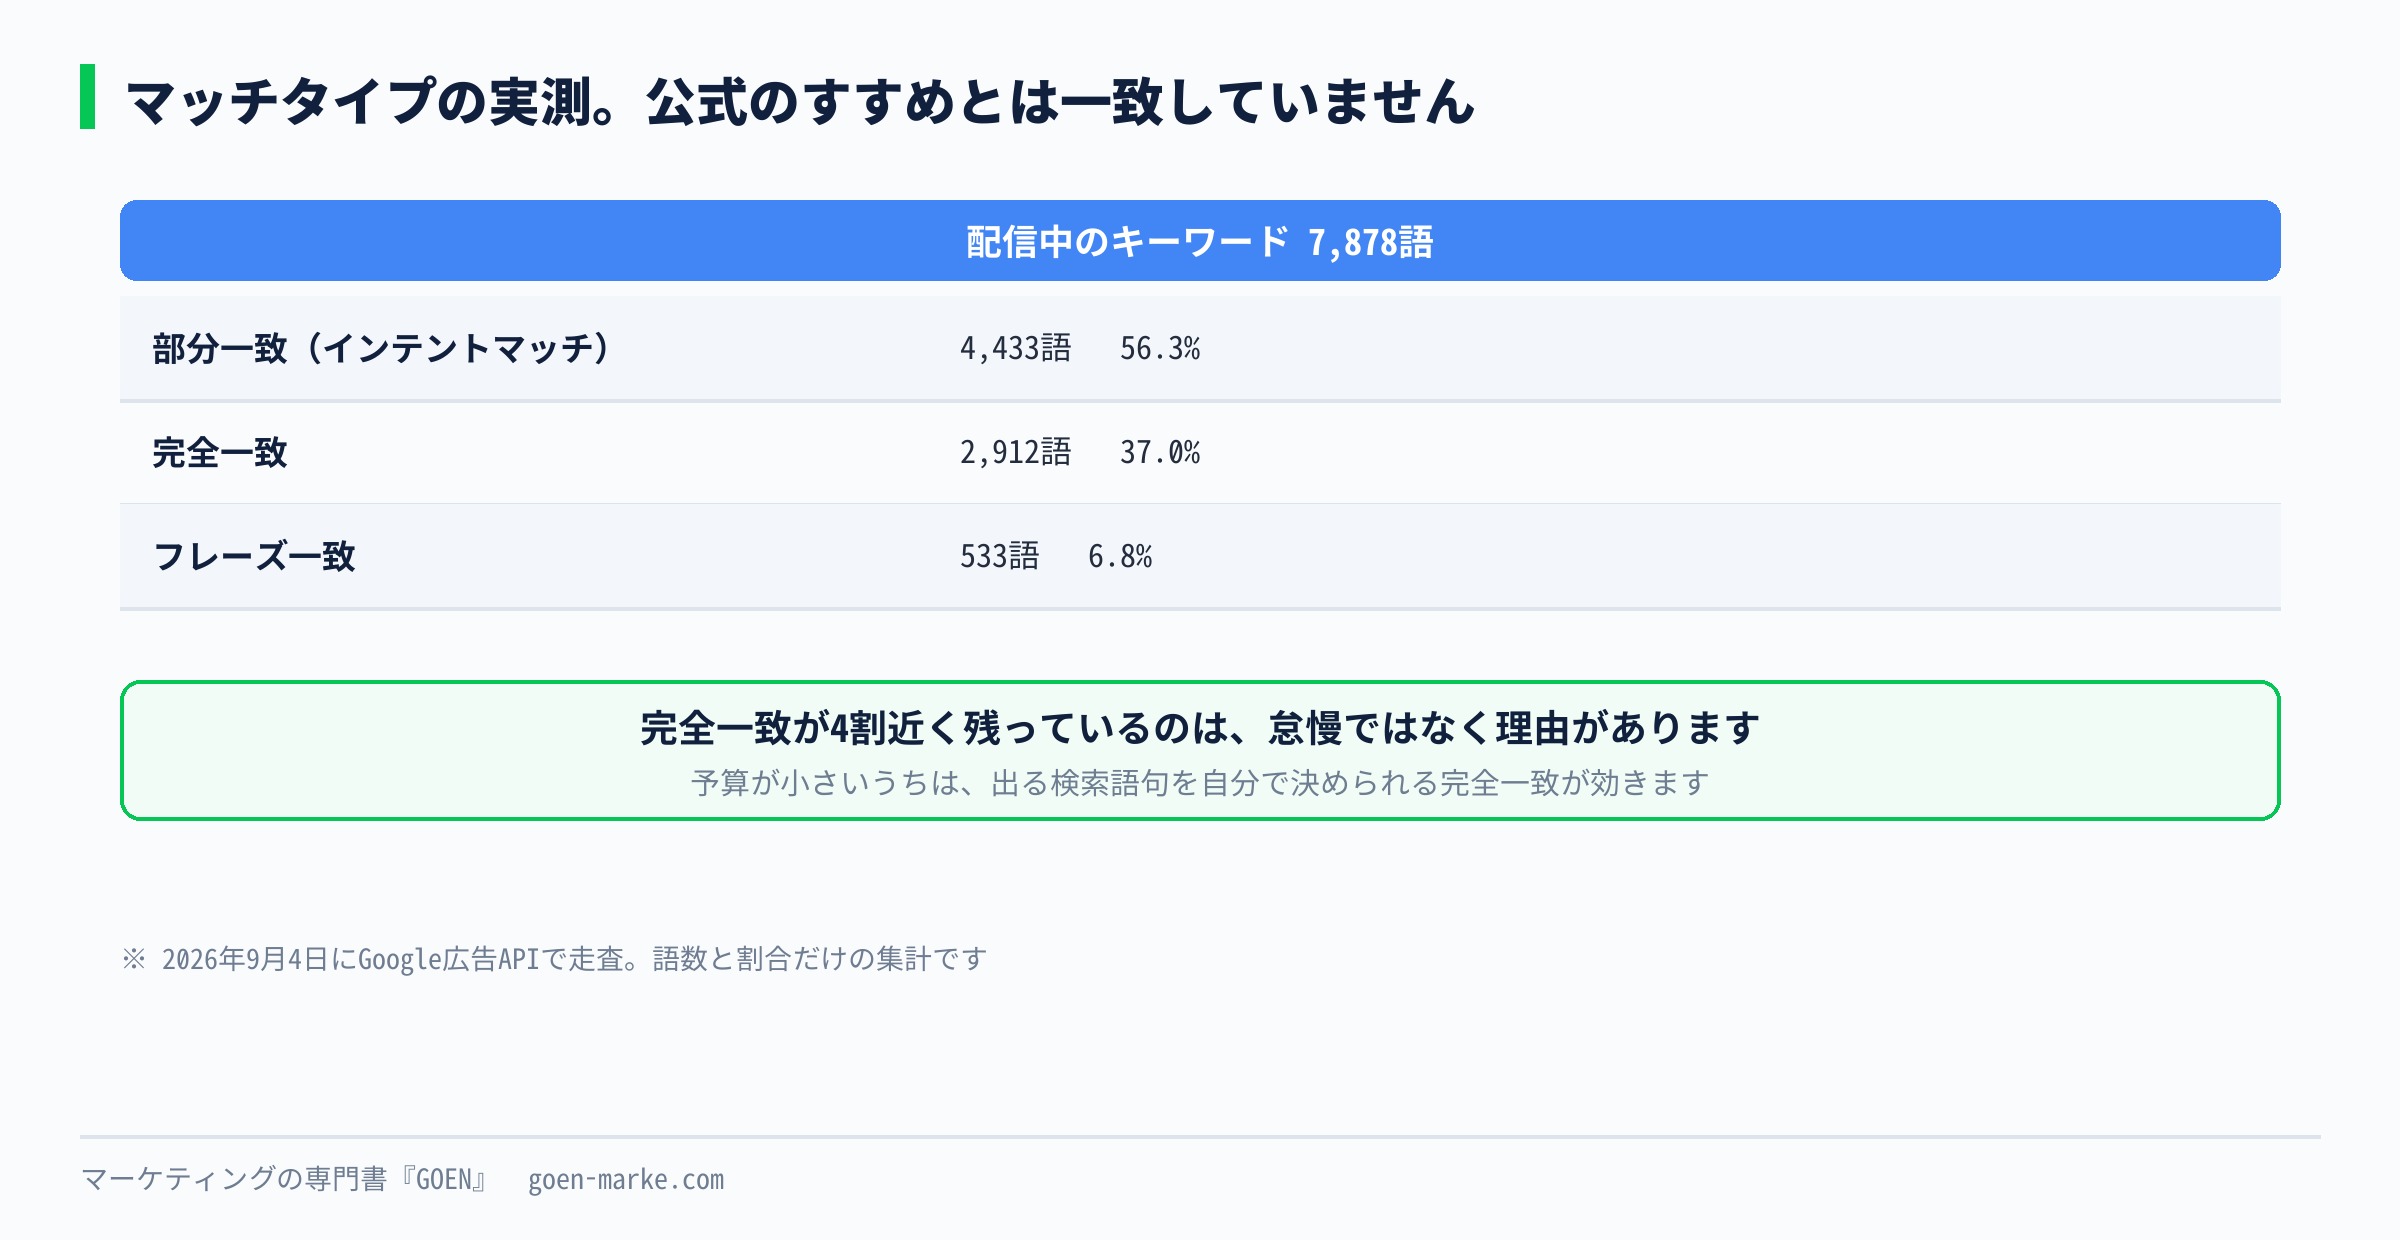The width and height of the screenshot is (2400, 1240).
Task: Click the value 4,433語
Action: tap(1015, 349)
